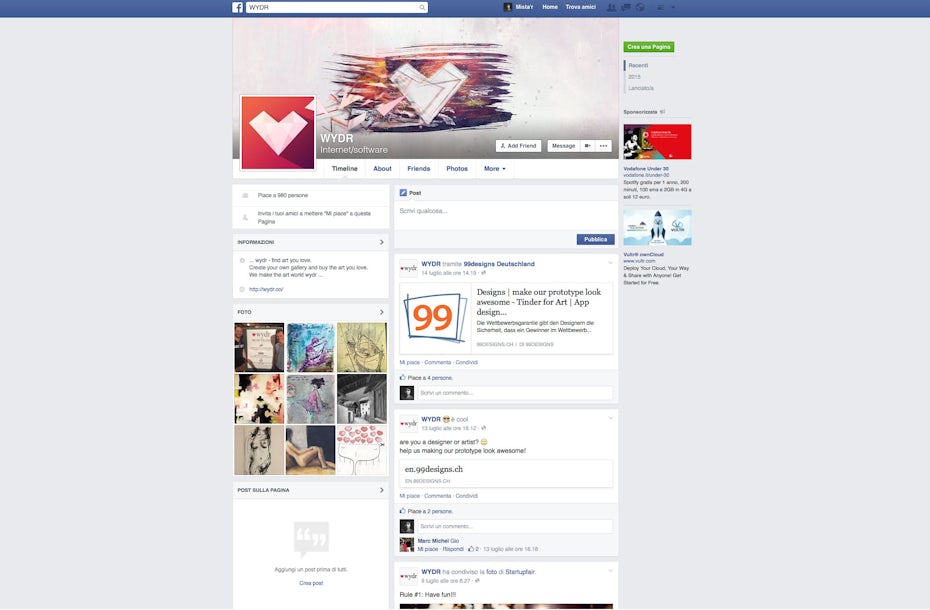
Task: Jump to Recenti in the timeline navigator
Action: 638,65
